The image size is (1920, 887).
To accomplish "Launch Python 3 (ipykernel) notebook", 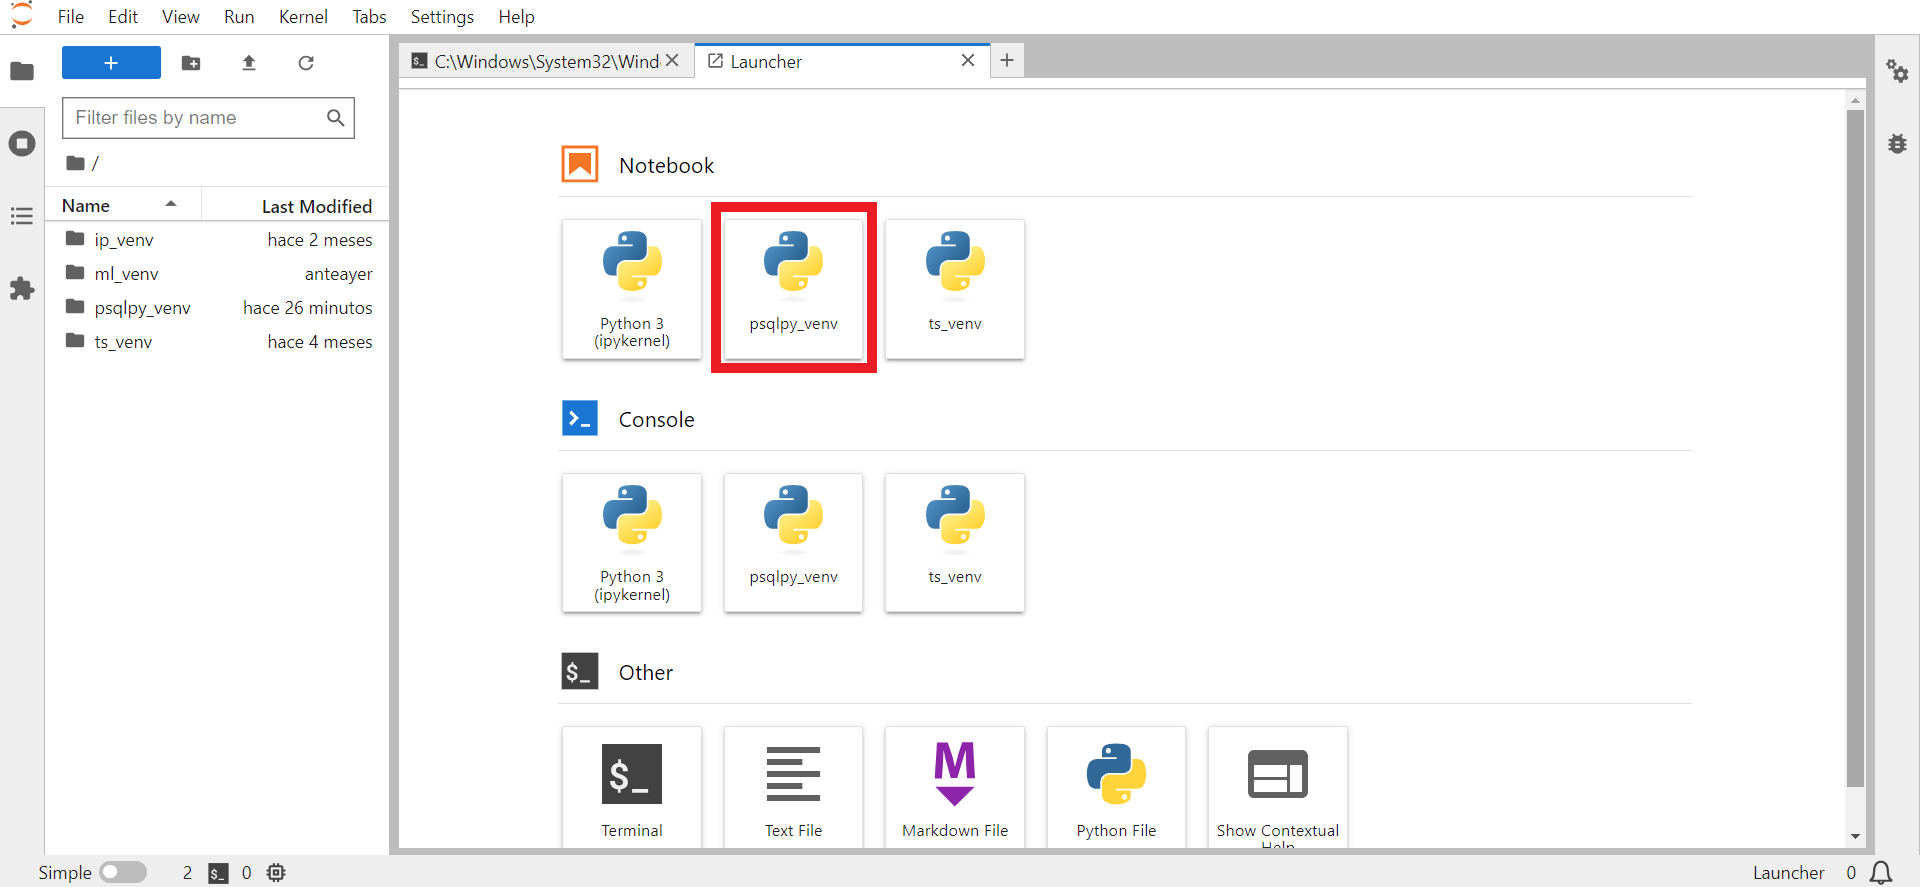I will pos(632,289).
